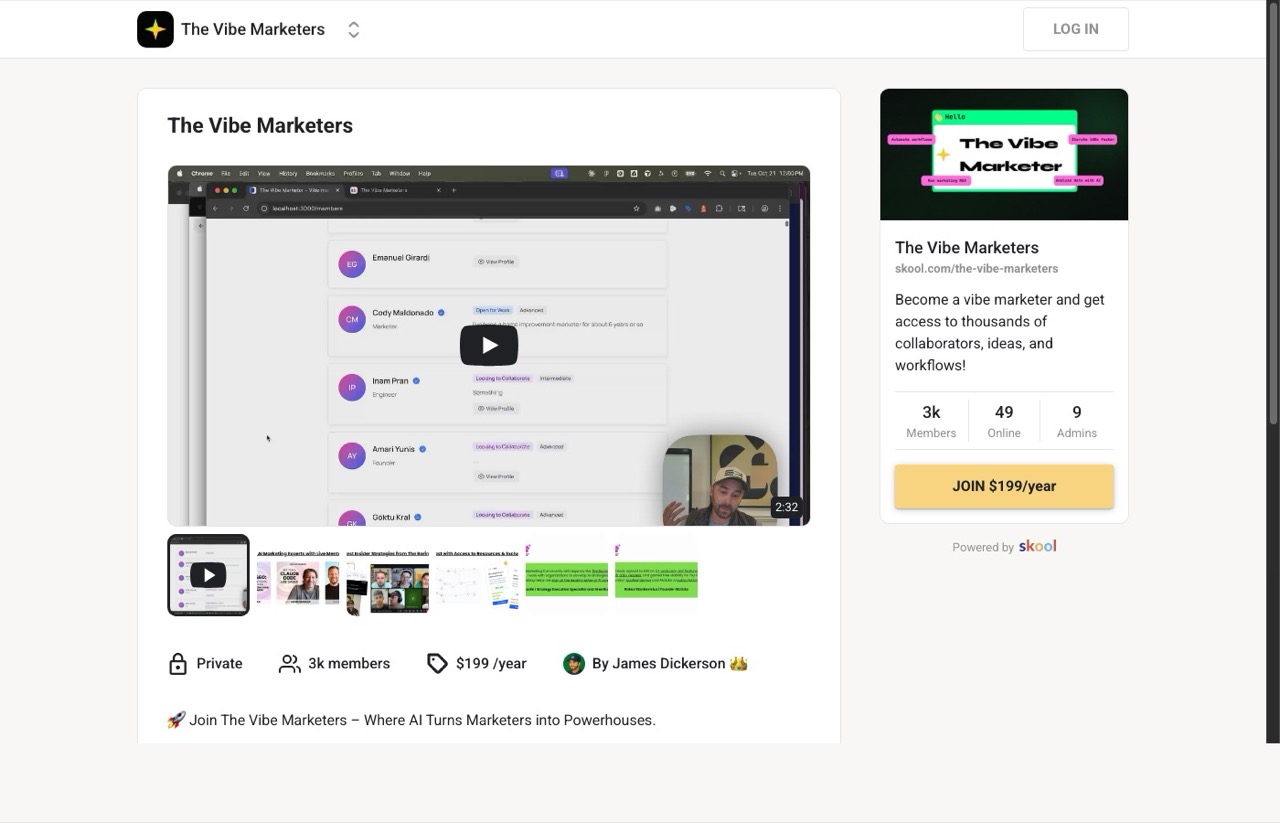Viewport: 1280px width, 823px height.
Task: Select the fifth green testimonial thumbnail
Action: [x=567, y=575]
